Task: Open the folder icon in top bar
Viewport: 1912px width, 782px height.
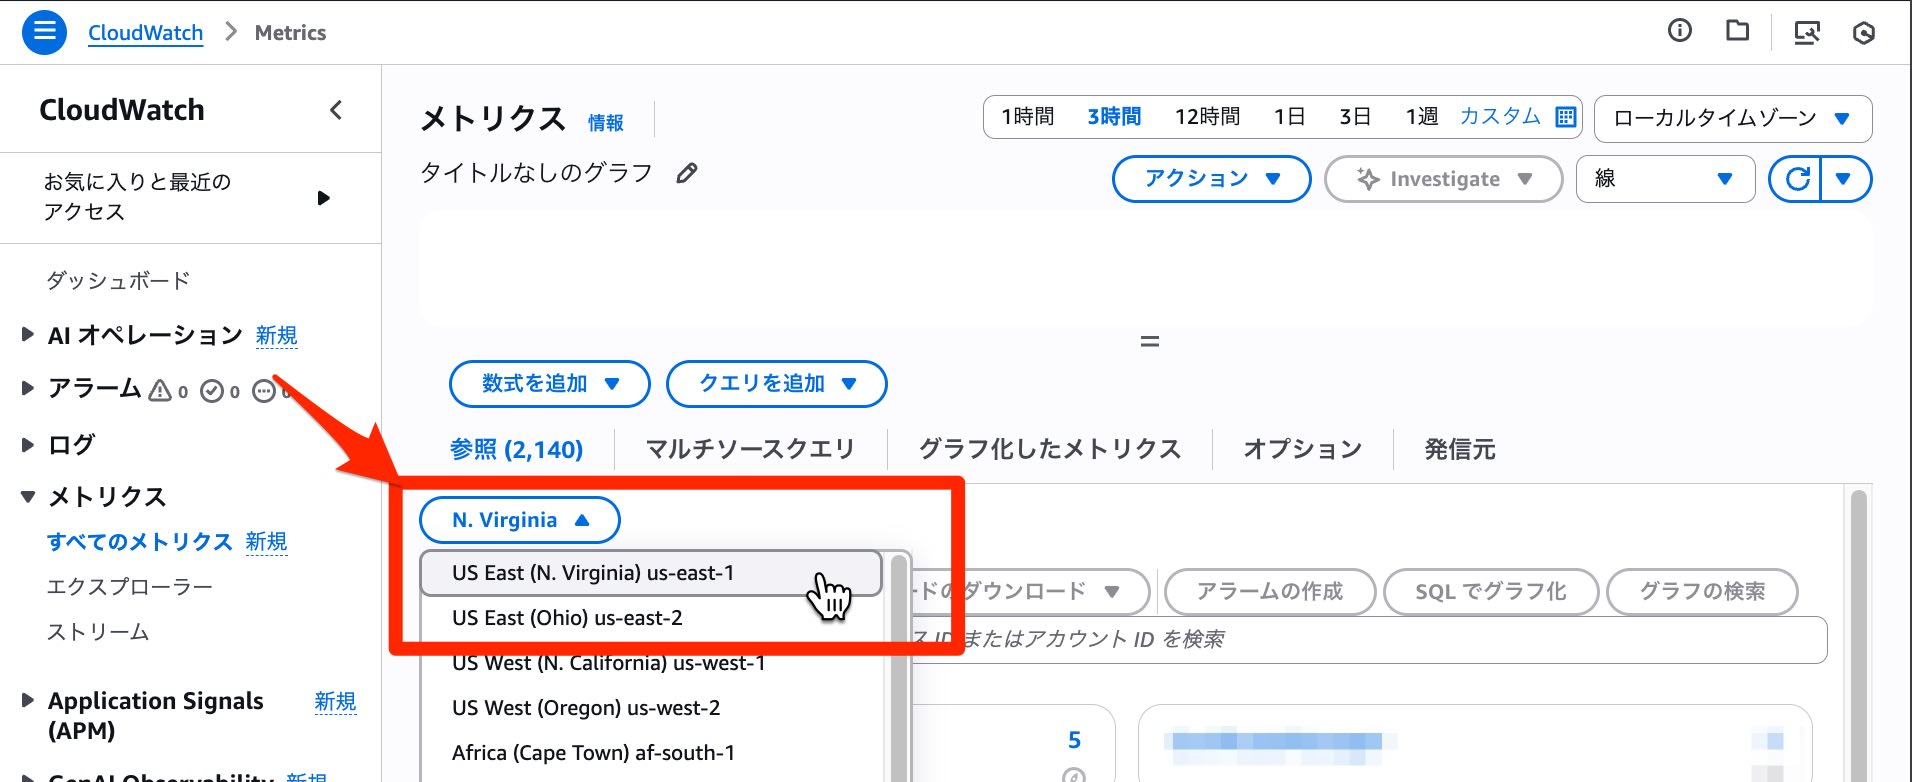Action: pyautogui.click(x=1738, y=31)
